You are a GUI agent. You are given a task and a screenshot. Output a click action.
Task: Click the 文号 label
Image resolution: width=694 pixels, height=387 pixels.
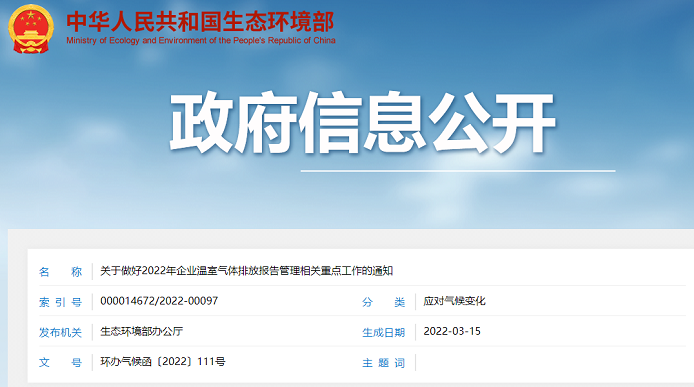click(60, 363)
